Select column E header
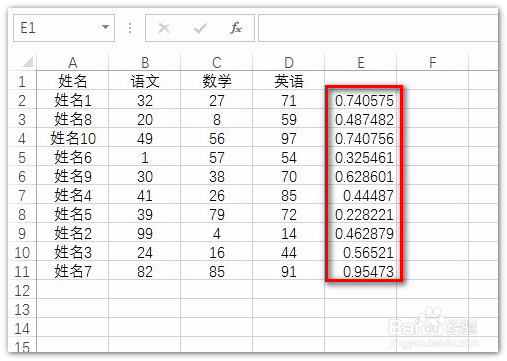This screenshot has height=361, width=507. click(360, 62)
